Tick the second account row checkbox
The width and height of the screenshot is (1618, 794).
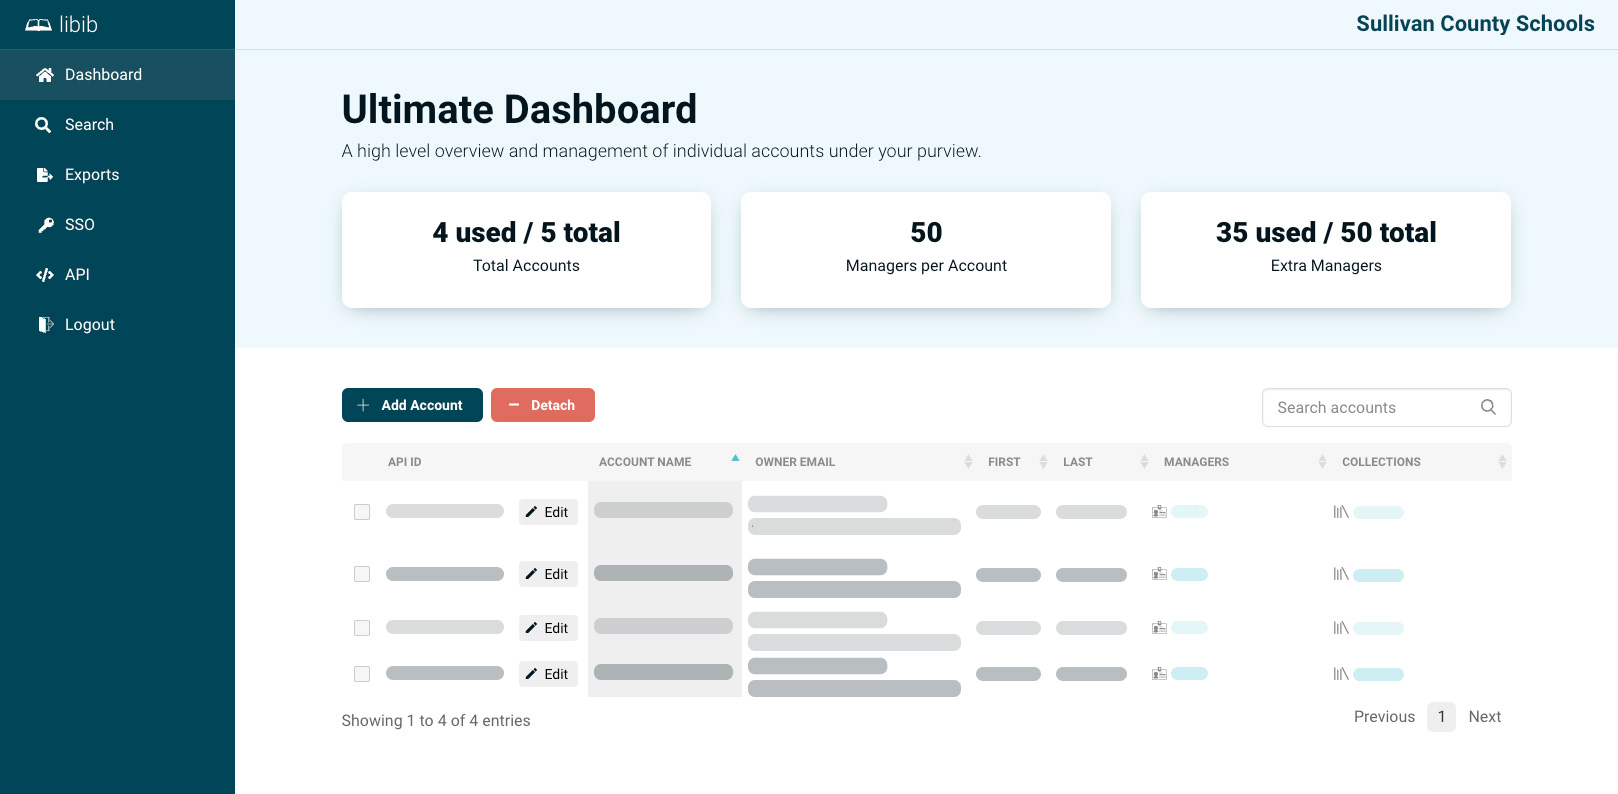click(362, 574)
